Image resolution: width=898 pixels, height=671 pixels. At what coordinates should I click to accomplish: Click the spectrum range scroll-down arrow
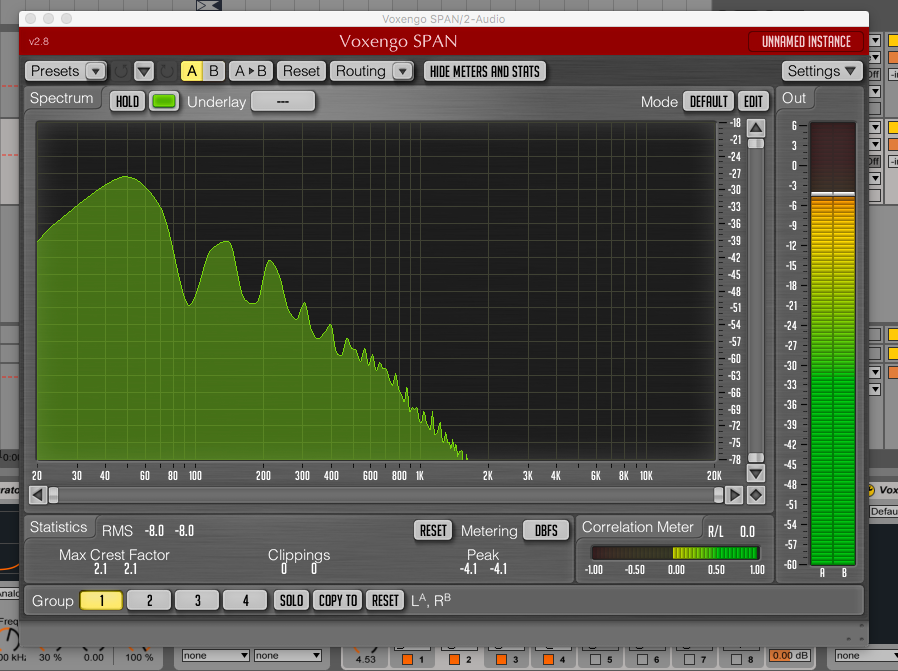pos(755,473)
